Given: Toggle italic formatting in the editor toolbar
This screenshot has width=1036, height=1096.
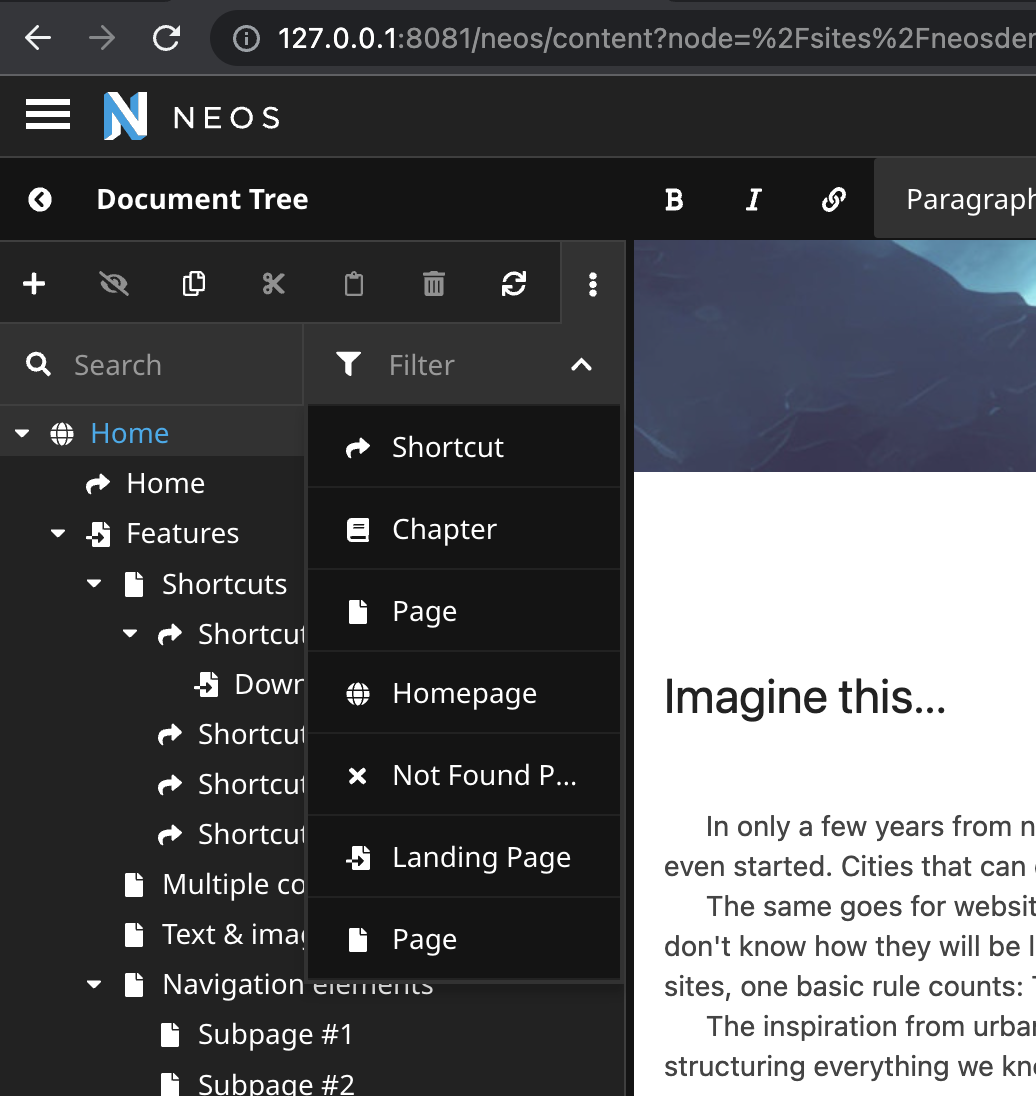Looking at the screenshot, I should (753, 199).
